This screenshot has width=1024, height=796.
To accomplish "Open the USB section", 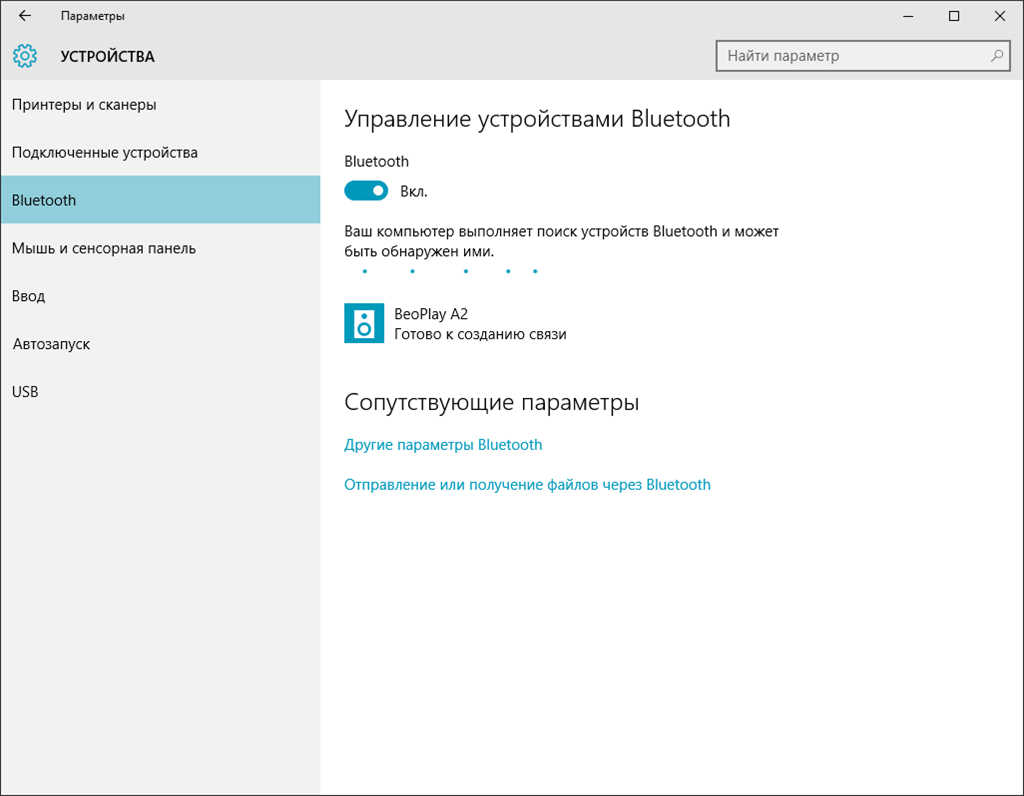I will [x=161, y=391].
